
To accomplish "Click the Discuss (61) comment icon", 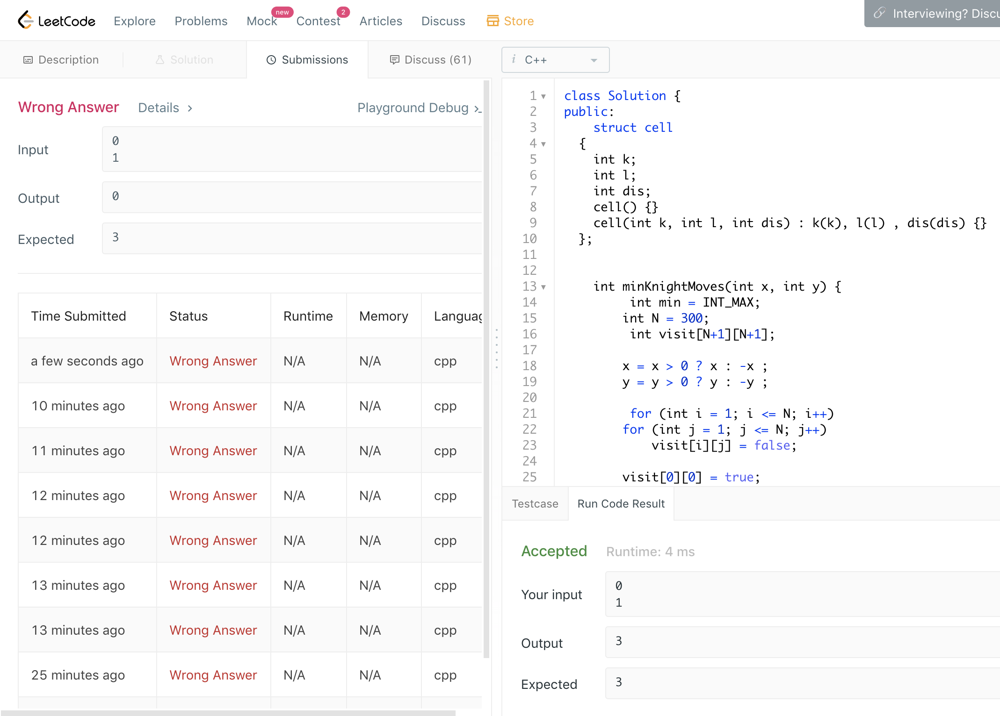I will 394,60.
